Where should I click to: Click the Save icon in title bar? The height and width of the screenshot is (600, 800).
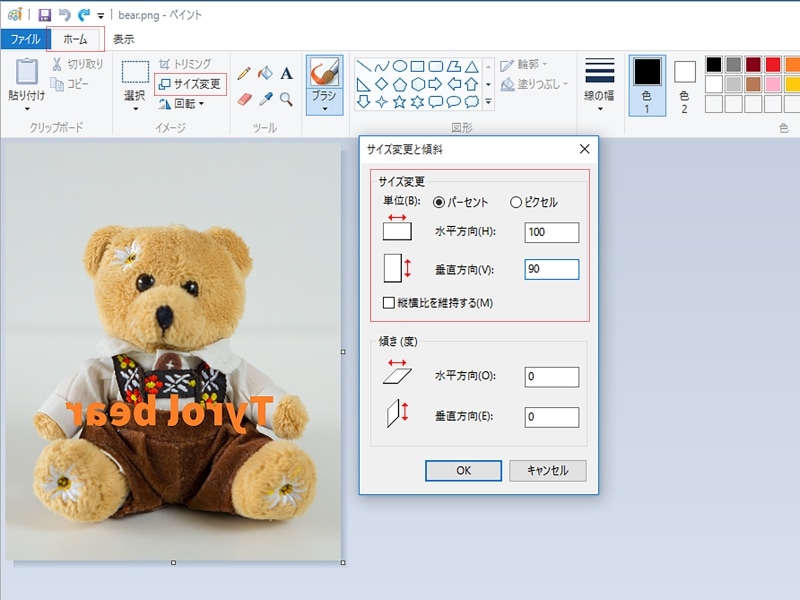45,15
